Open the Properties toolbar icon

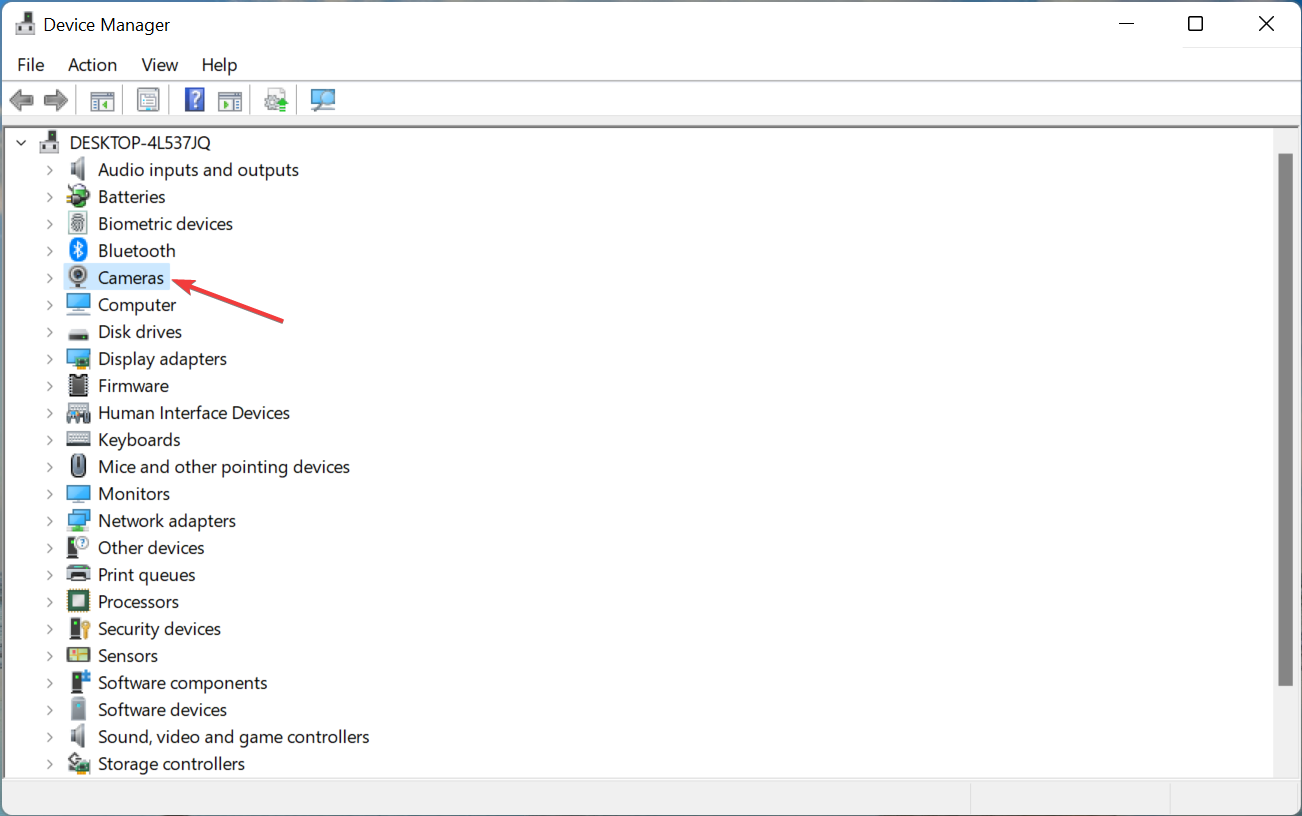(x=148, y=100)
